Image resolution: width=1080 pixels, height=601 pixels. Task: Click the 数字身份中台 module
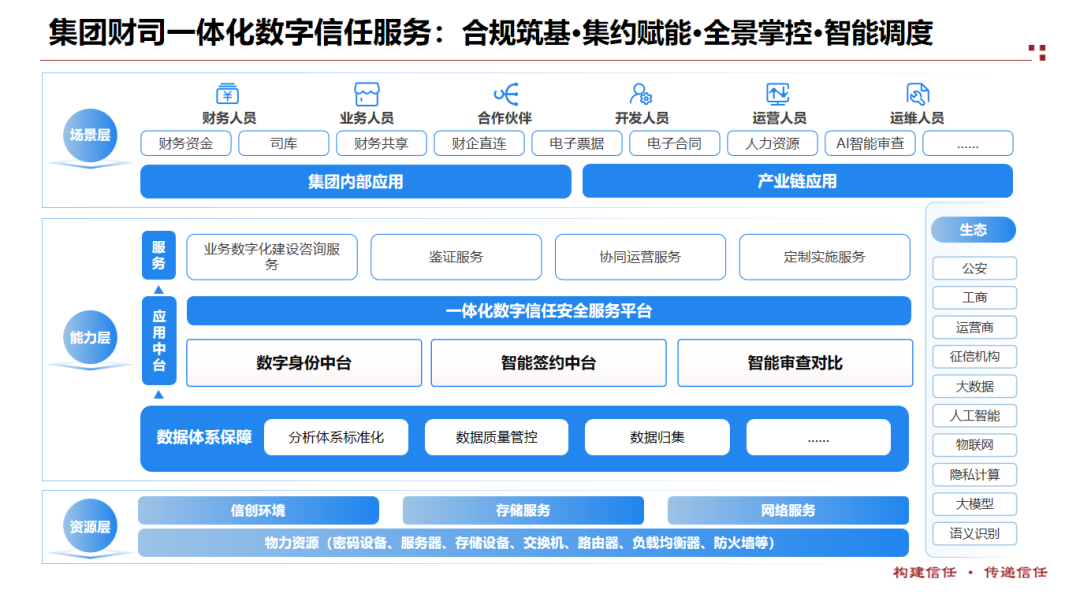[304, 363]
